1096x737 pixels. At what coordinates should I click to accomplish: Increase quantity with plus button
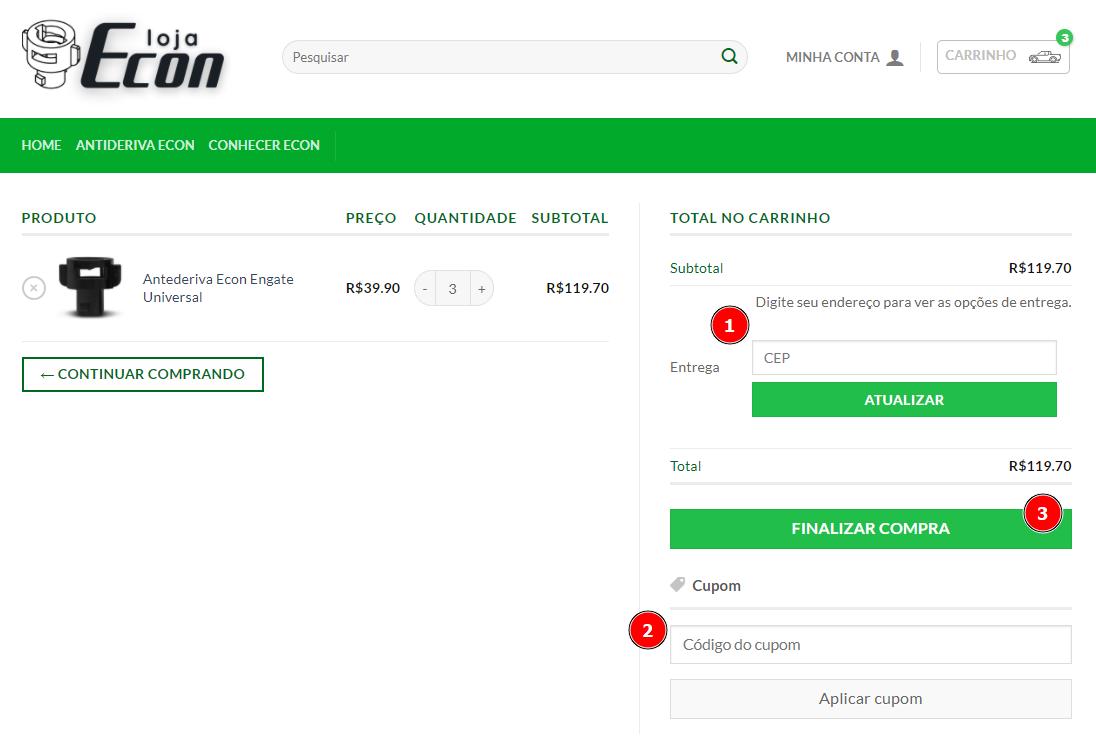[481, 289]
